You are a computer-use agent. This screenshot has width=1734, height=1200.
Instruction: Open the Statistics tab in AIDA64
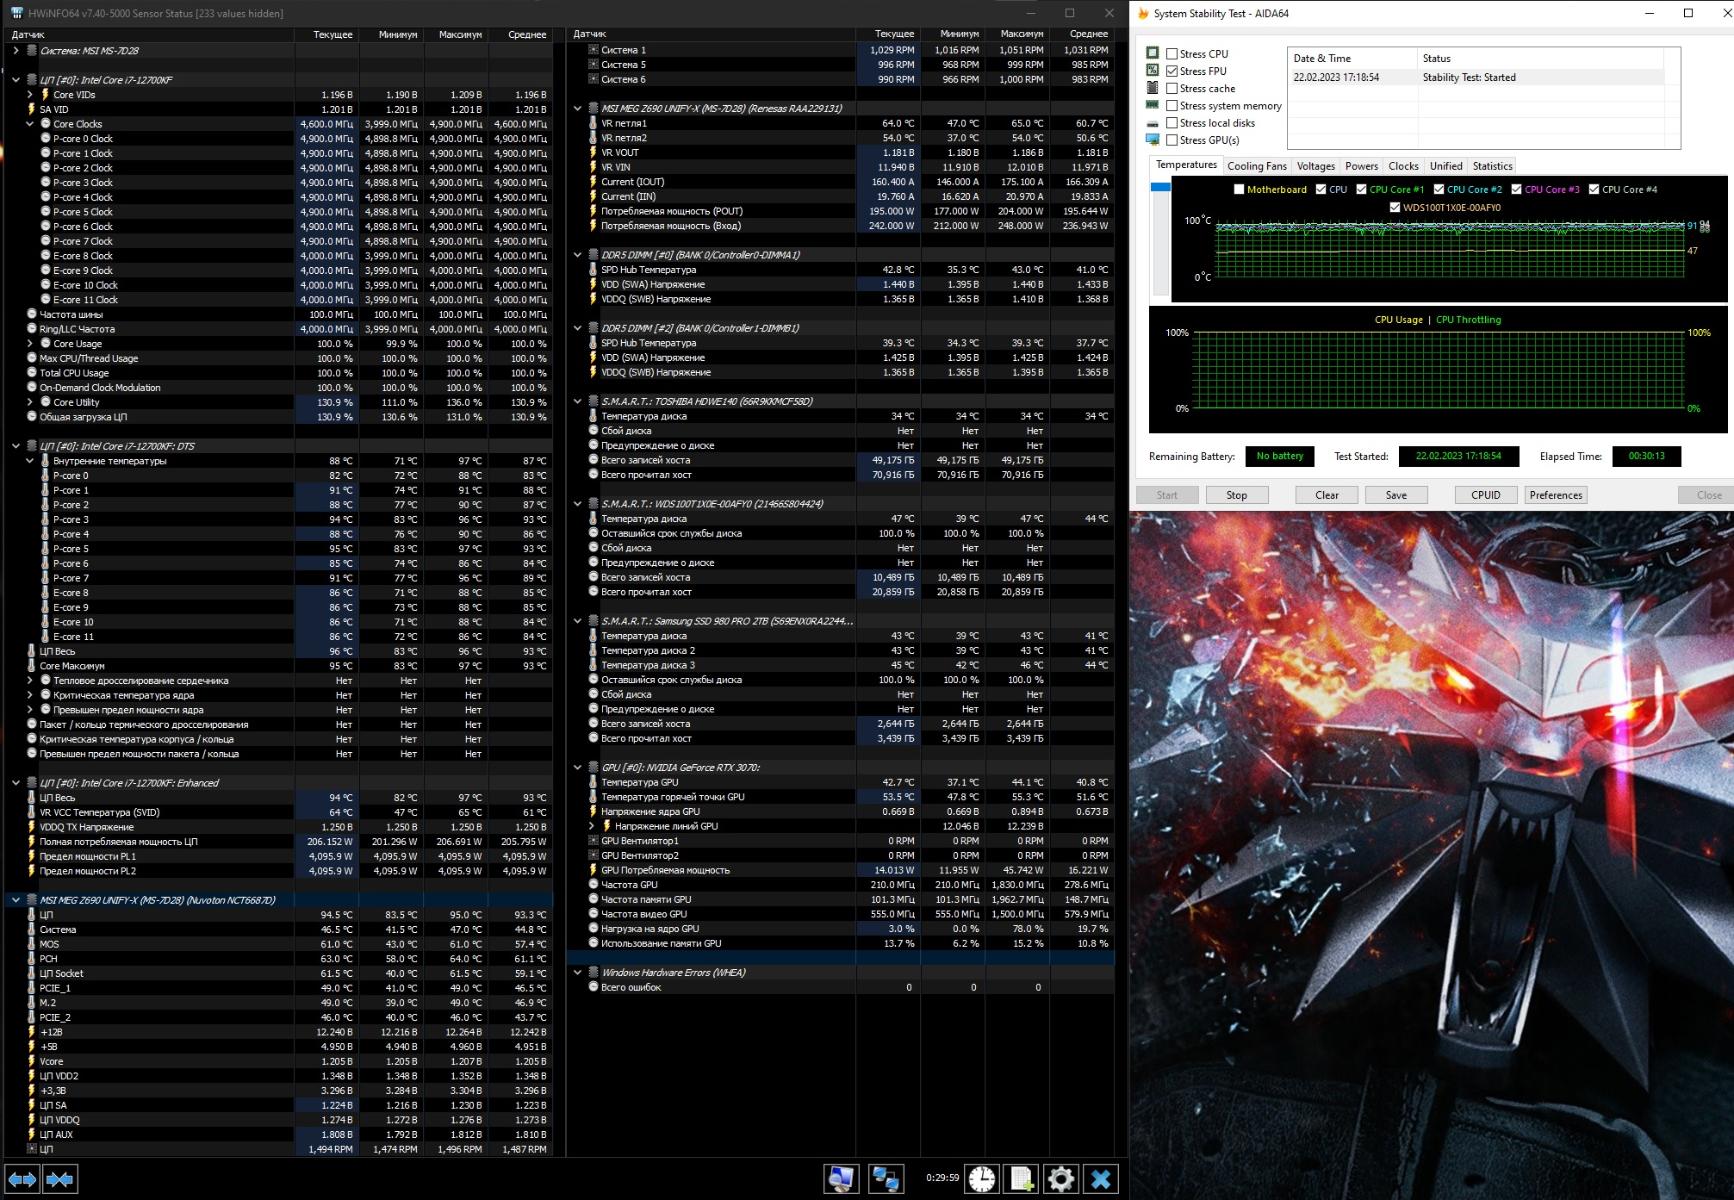pos(1492,166)
